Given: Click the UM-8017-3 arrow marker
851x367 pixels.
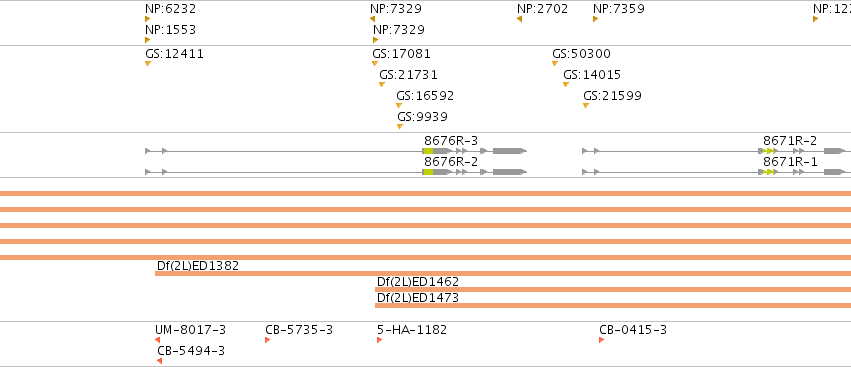Looking at the screenshot, I should click(157, 340).
